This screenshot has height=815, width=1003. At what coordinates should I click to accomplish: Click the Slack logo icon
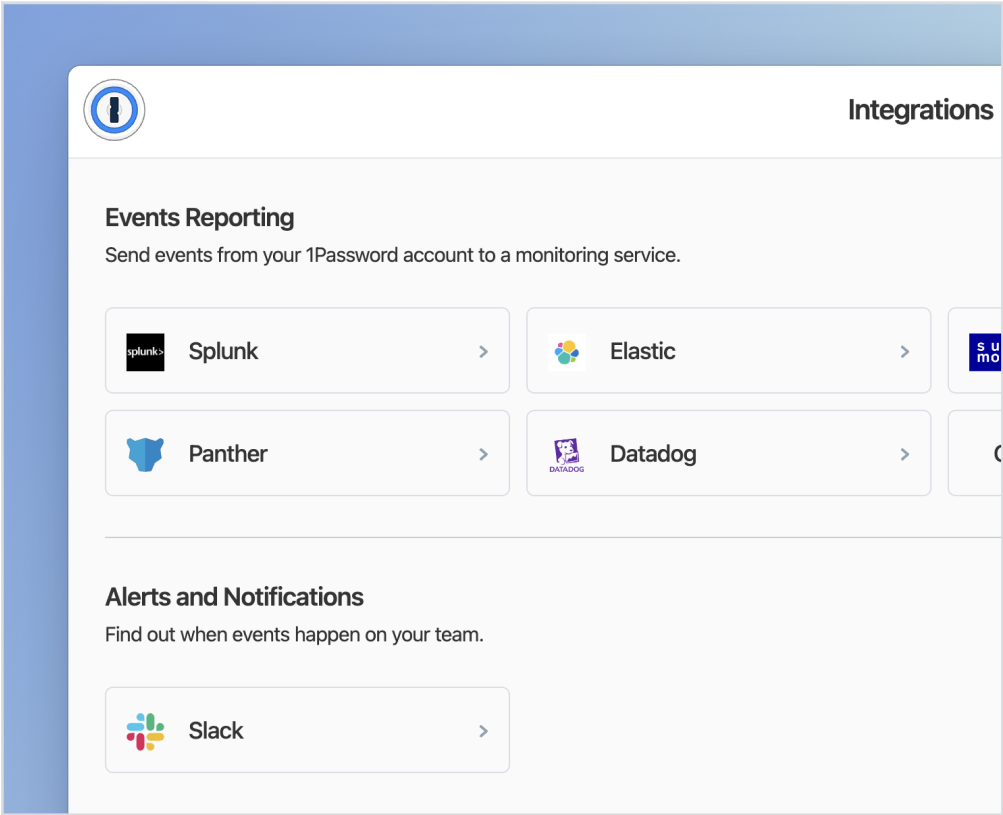tap(145, 731)
